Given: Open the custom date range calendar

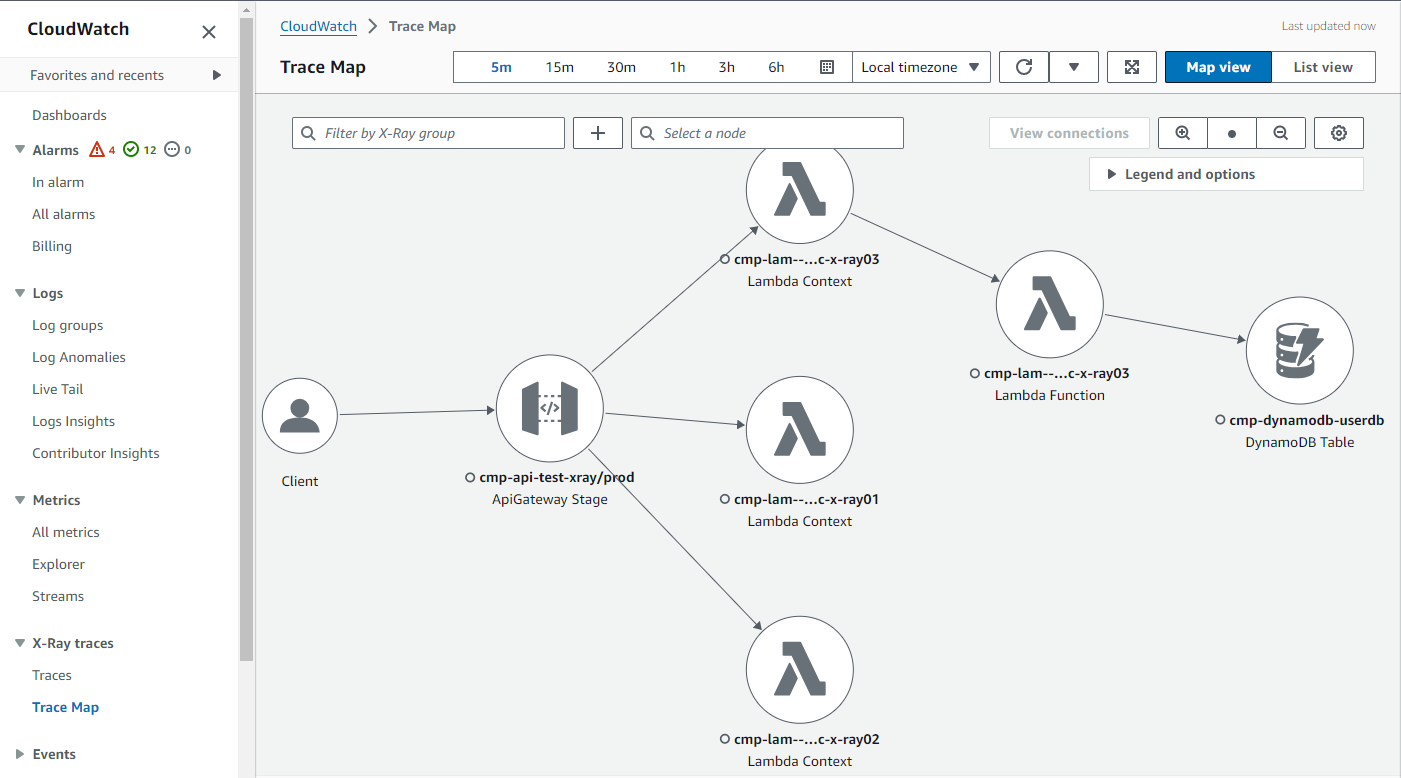Looking at the screenshot, I should click(826, 67).
